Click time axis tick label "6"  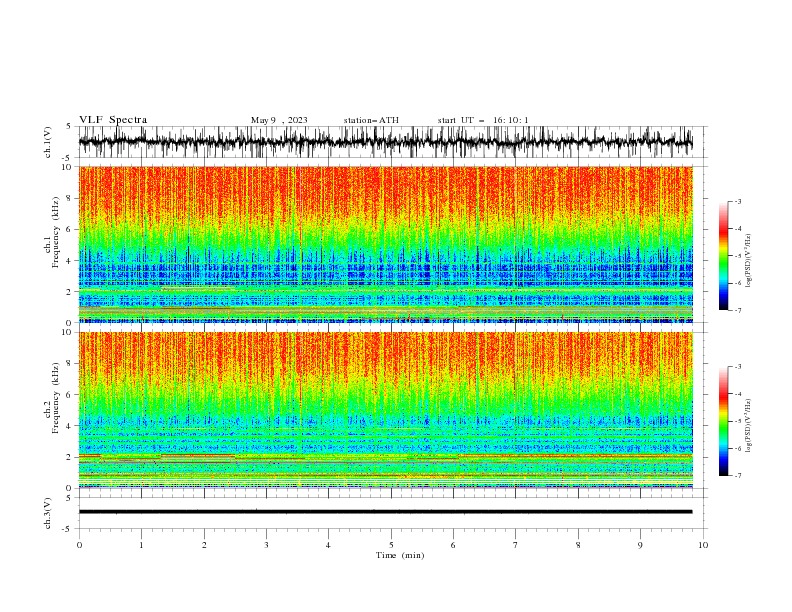pos(453,545)
